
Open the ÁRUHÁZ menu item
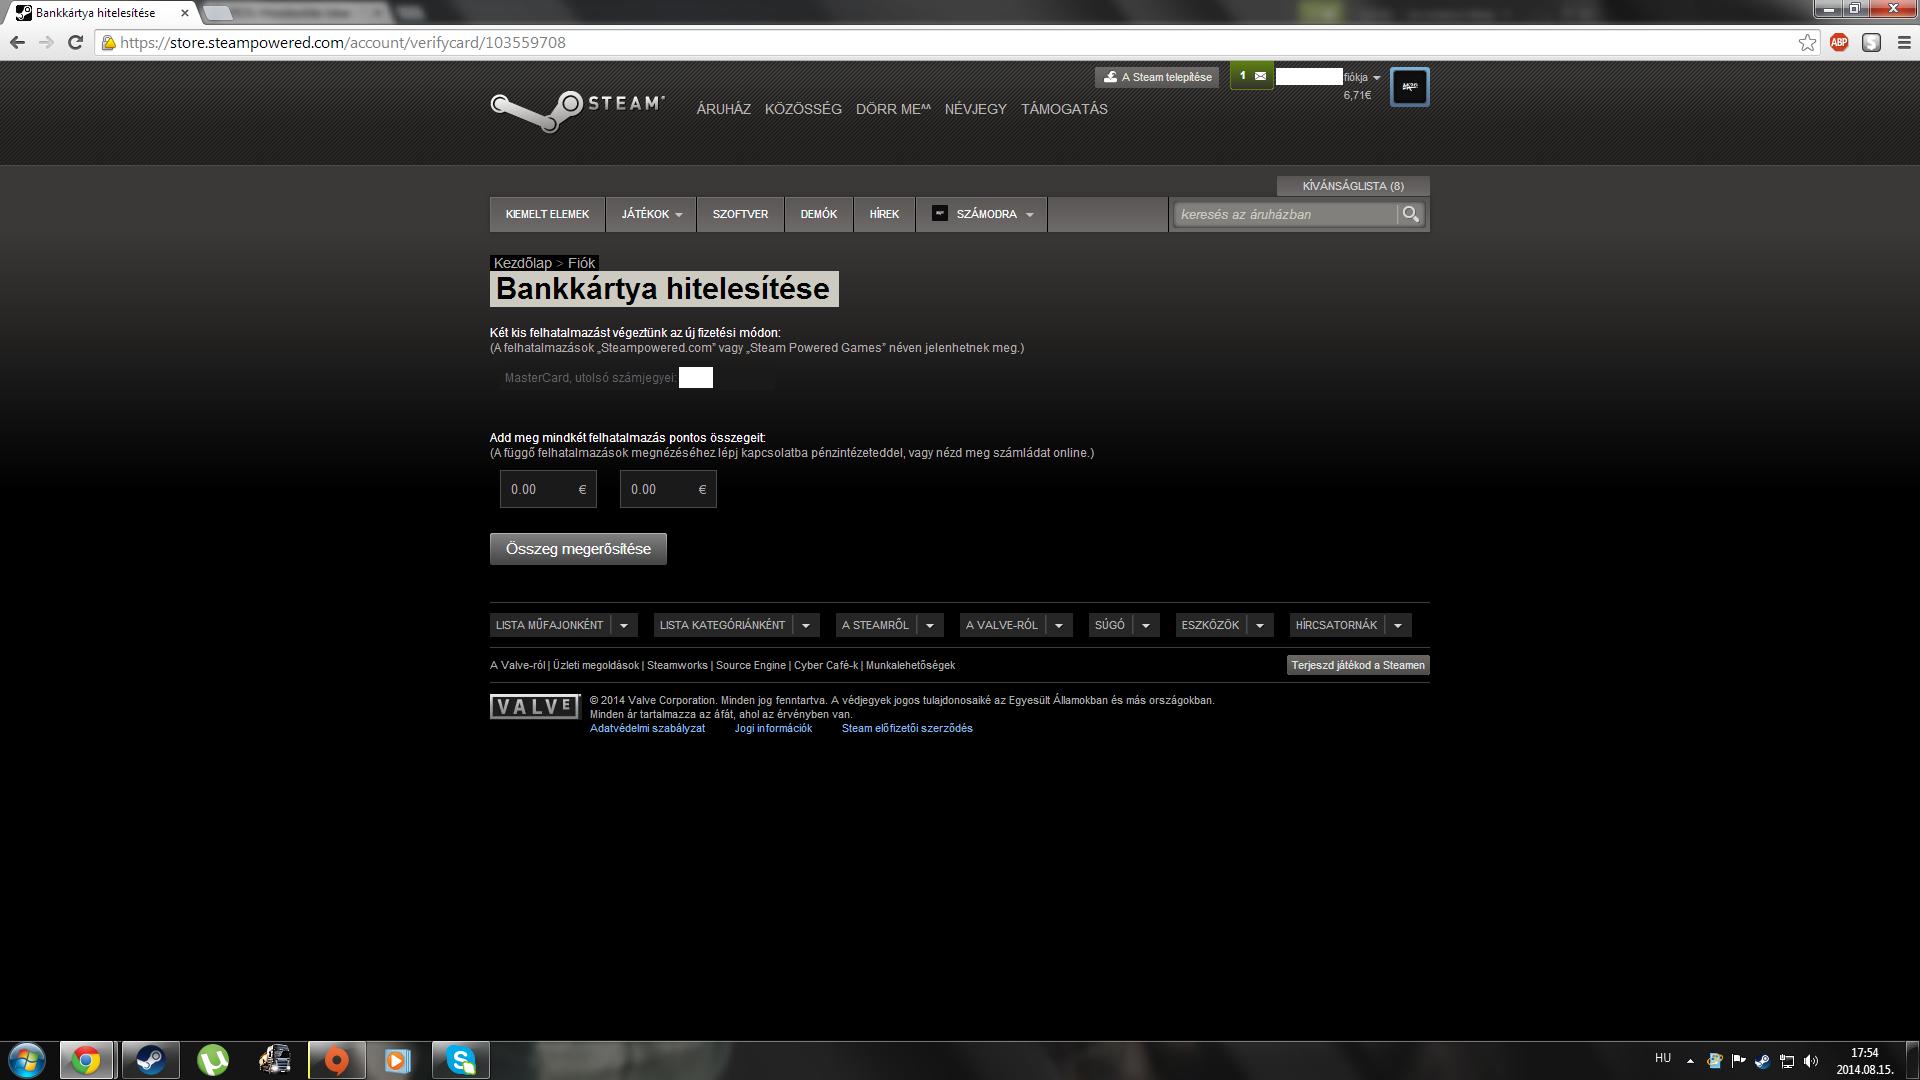(723, 109)
